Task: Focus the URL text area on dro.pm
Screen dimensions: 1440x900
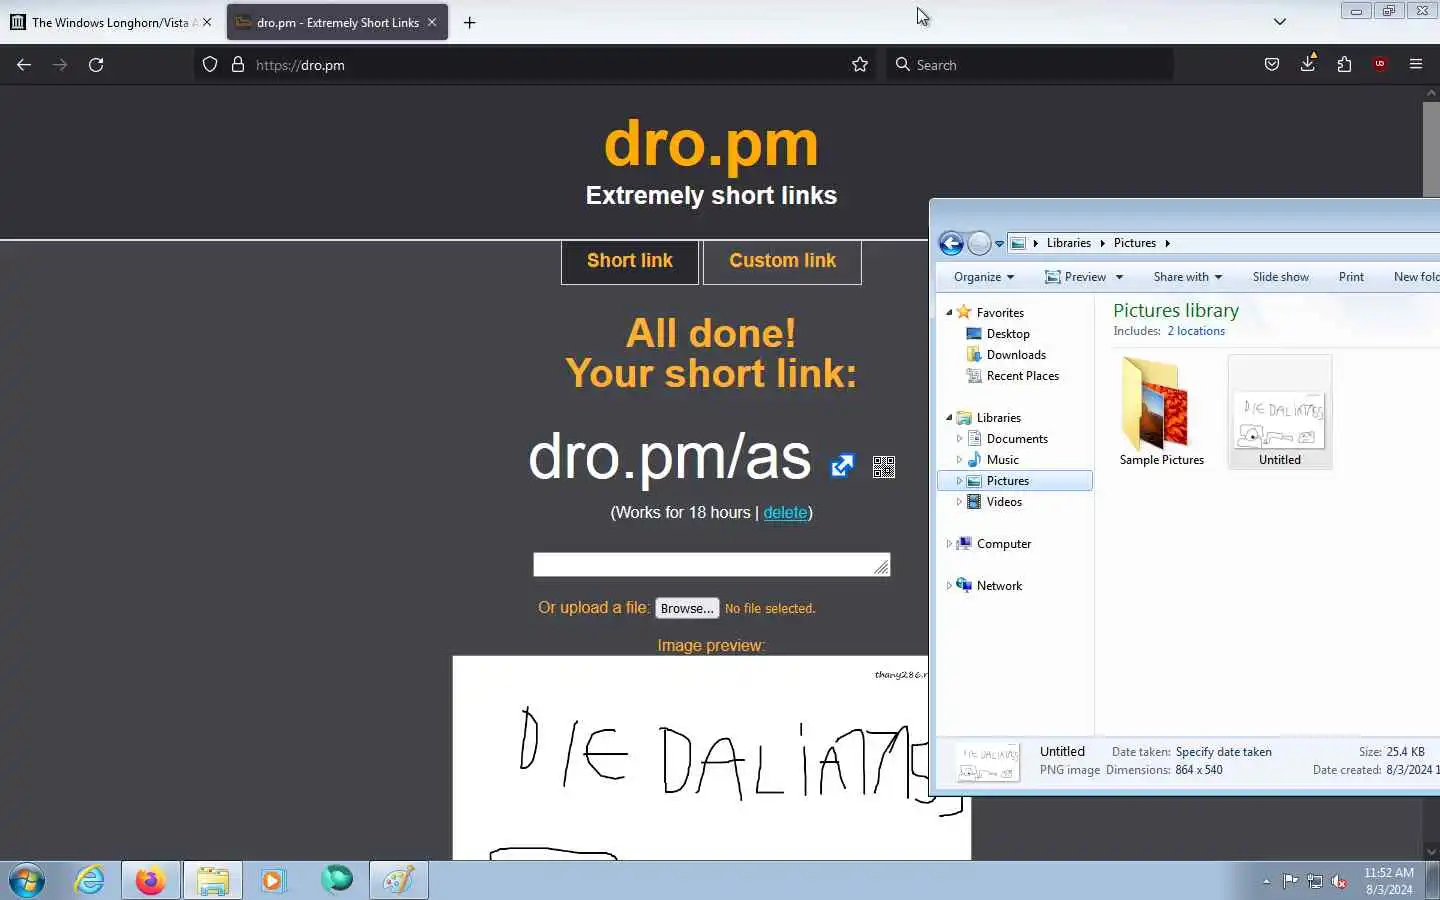Action: (711, 565)
